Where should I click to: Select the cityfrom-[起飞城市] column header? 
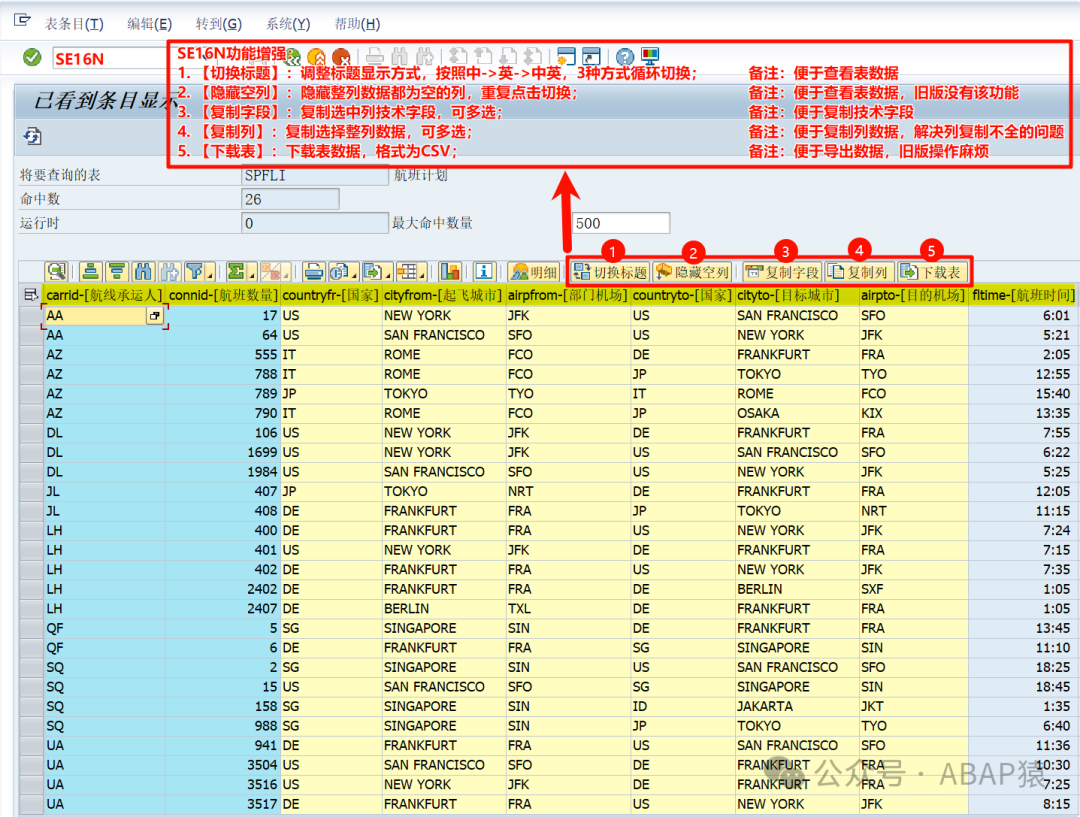(443, 295)
